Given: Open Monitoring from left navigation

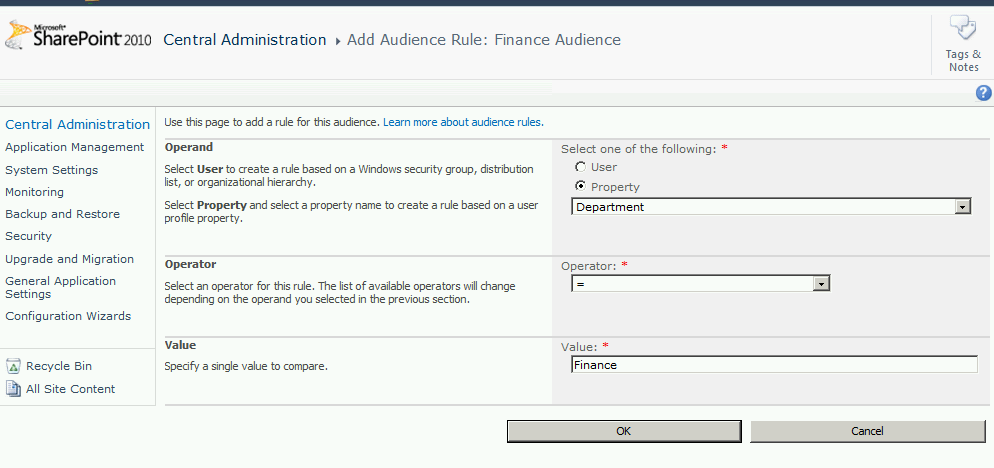Looking at the screenshot, I should pyautogui.click(x=34, y=192).
